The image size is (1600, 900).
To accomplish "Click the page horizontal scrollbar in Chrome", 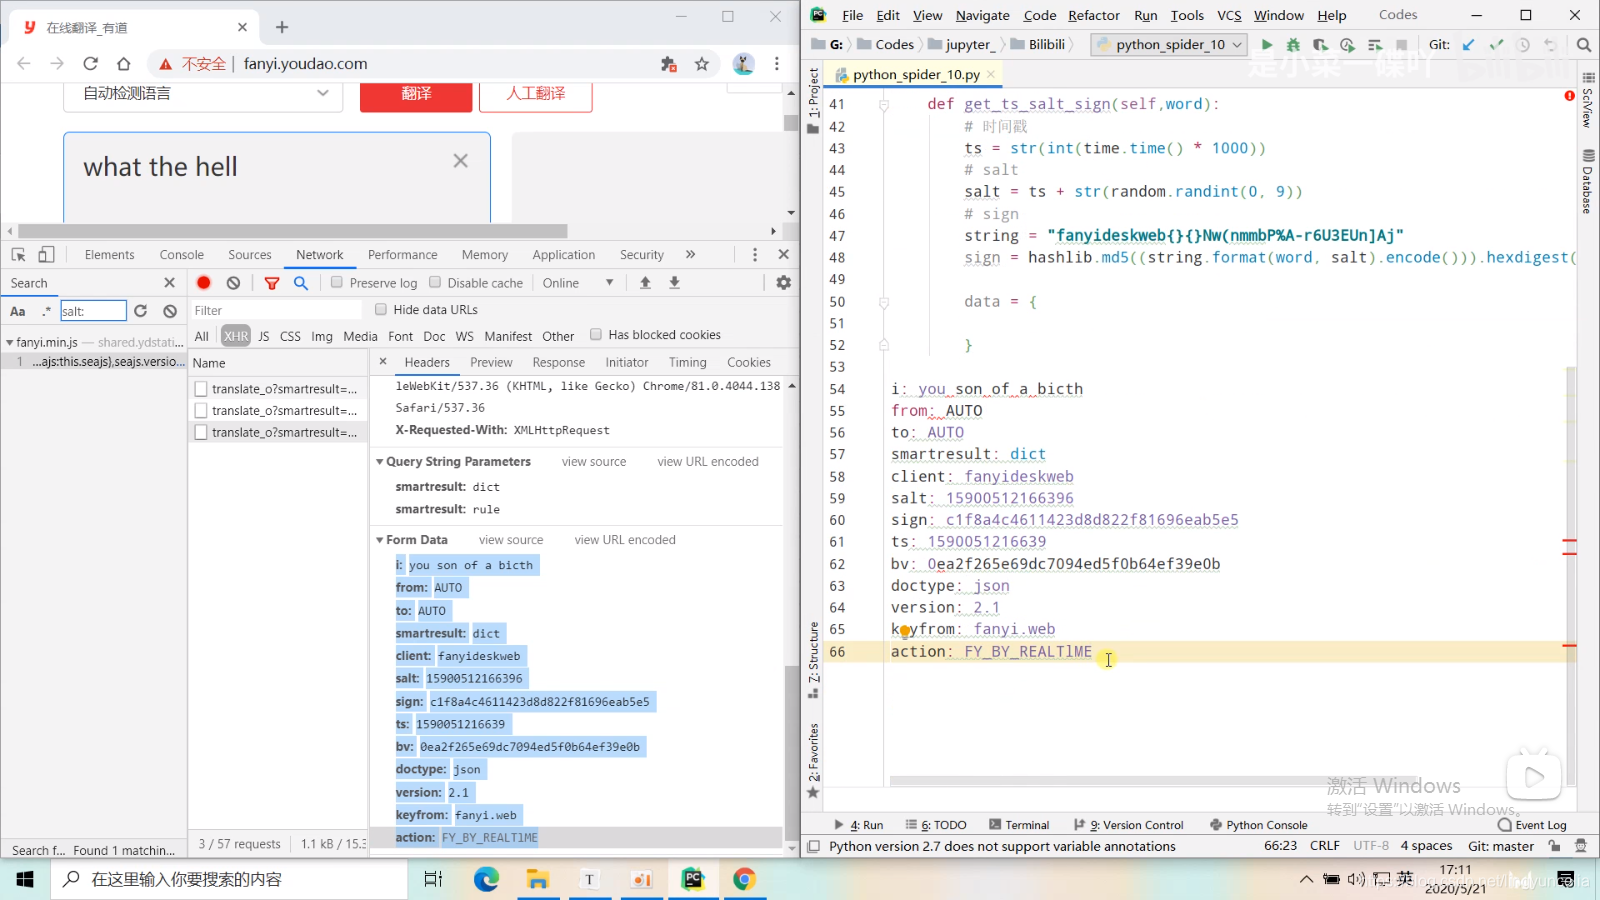I will pyautogui.click(x=292, y=231).
